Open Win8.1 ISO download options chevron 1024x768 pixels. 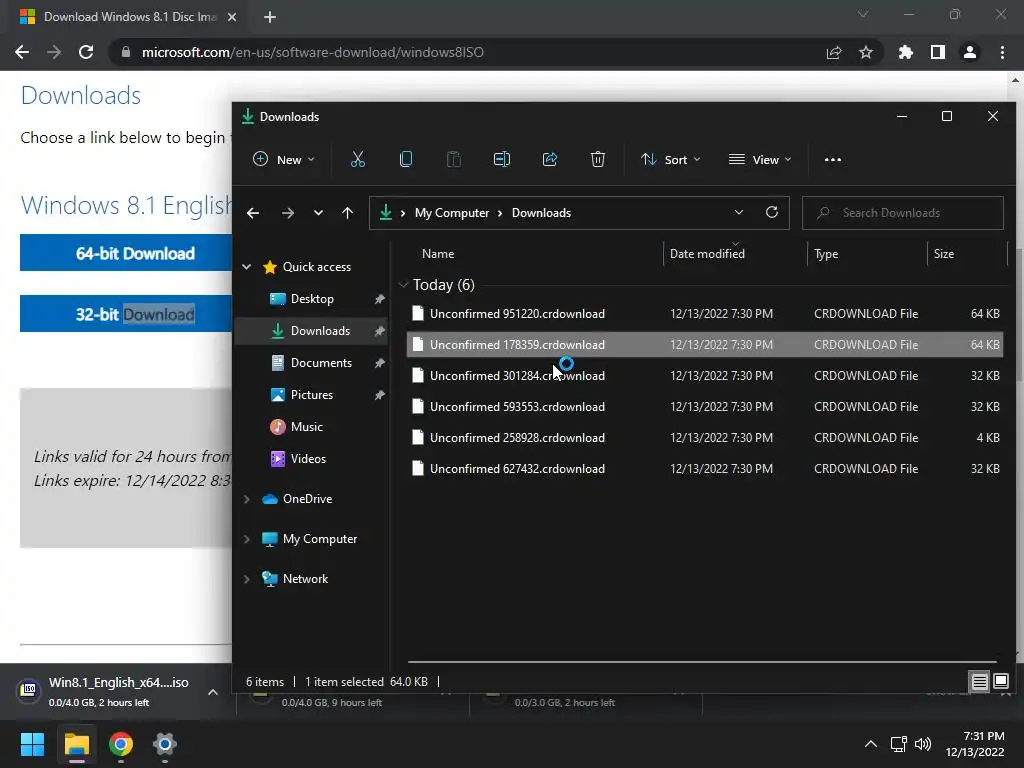pyautogui.click(x=213, y=692)
